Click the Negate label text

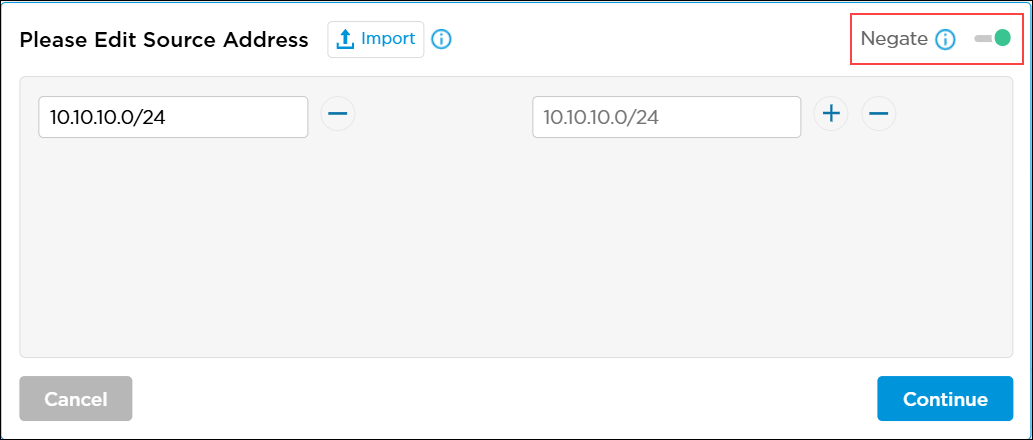[x=894, y=40]
